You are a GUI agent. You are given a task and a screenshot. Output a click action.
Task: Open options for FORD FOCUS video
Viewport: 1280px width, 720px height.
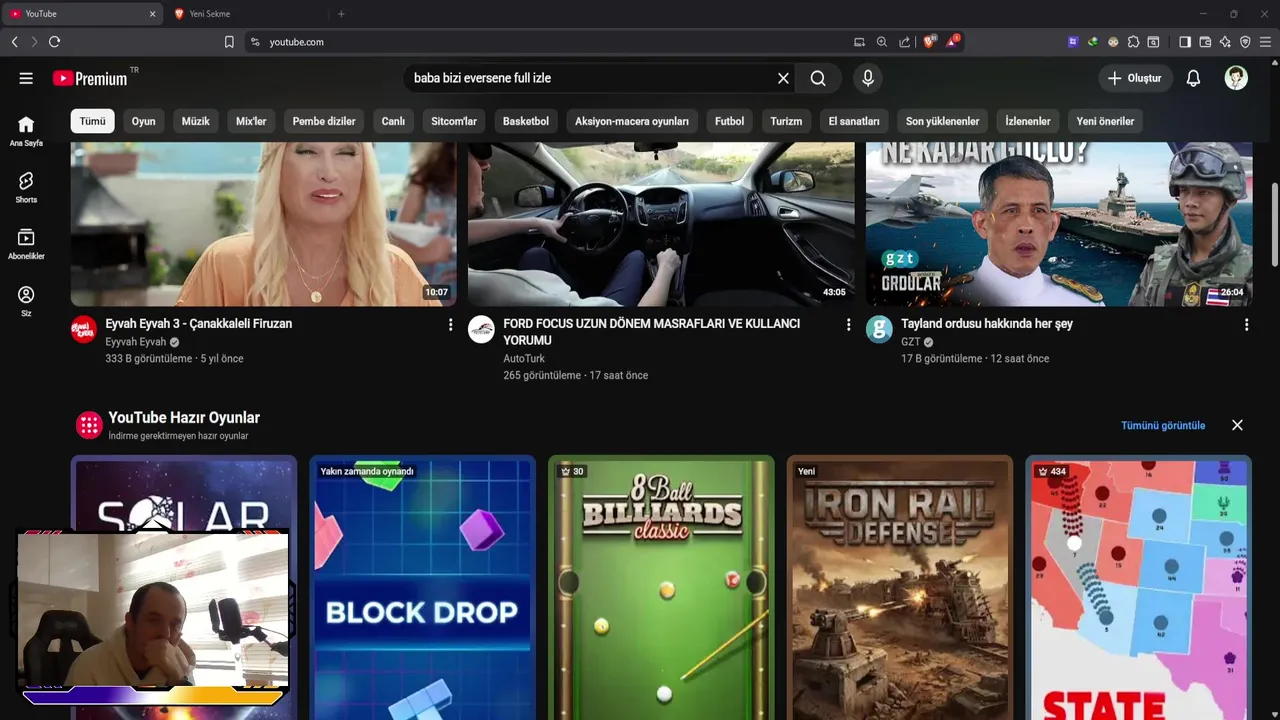(848, 325)
